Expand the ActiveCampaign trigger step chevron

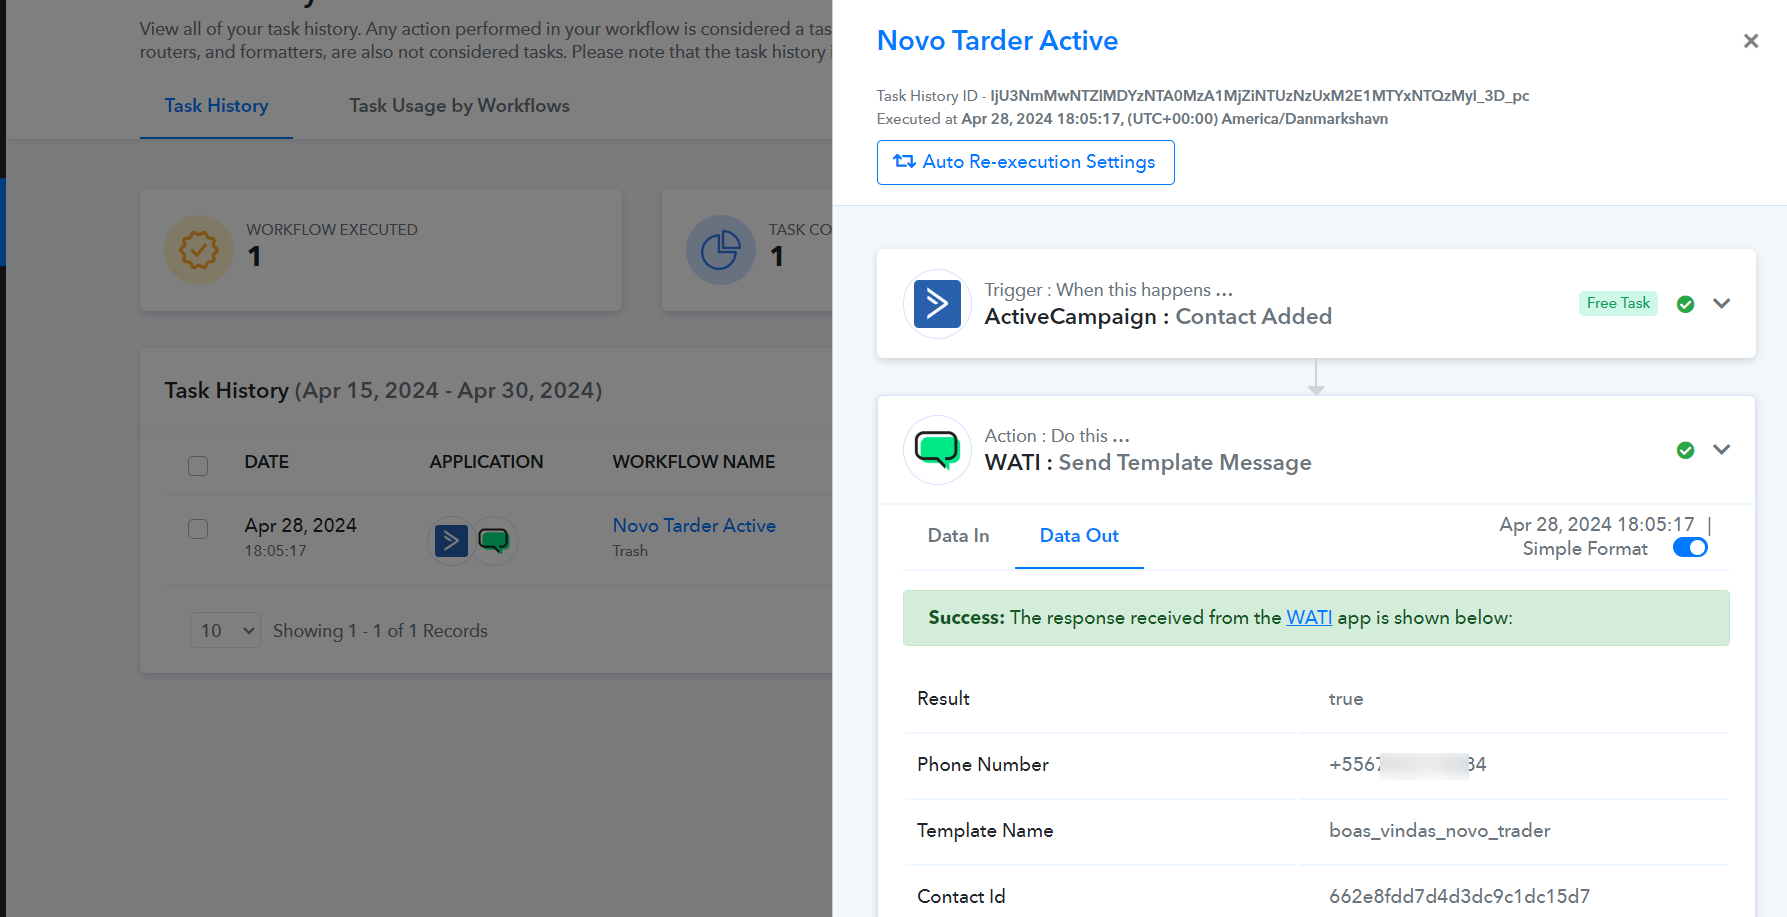coord(1721,303)
